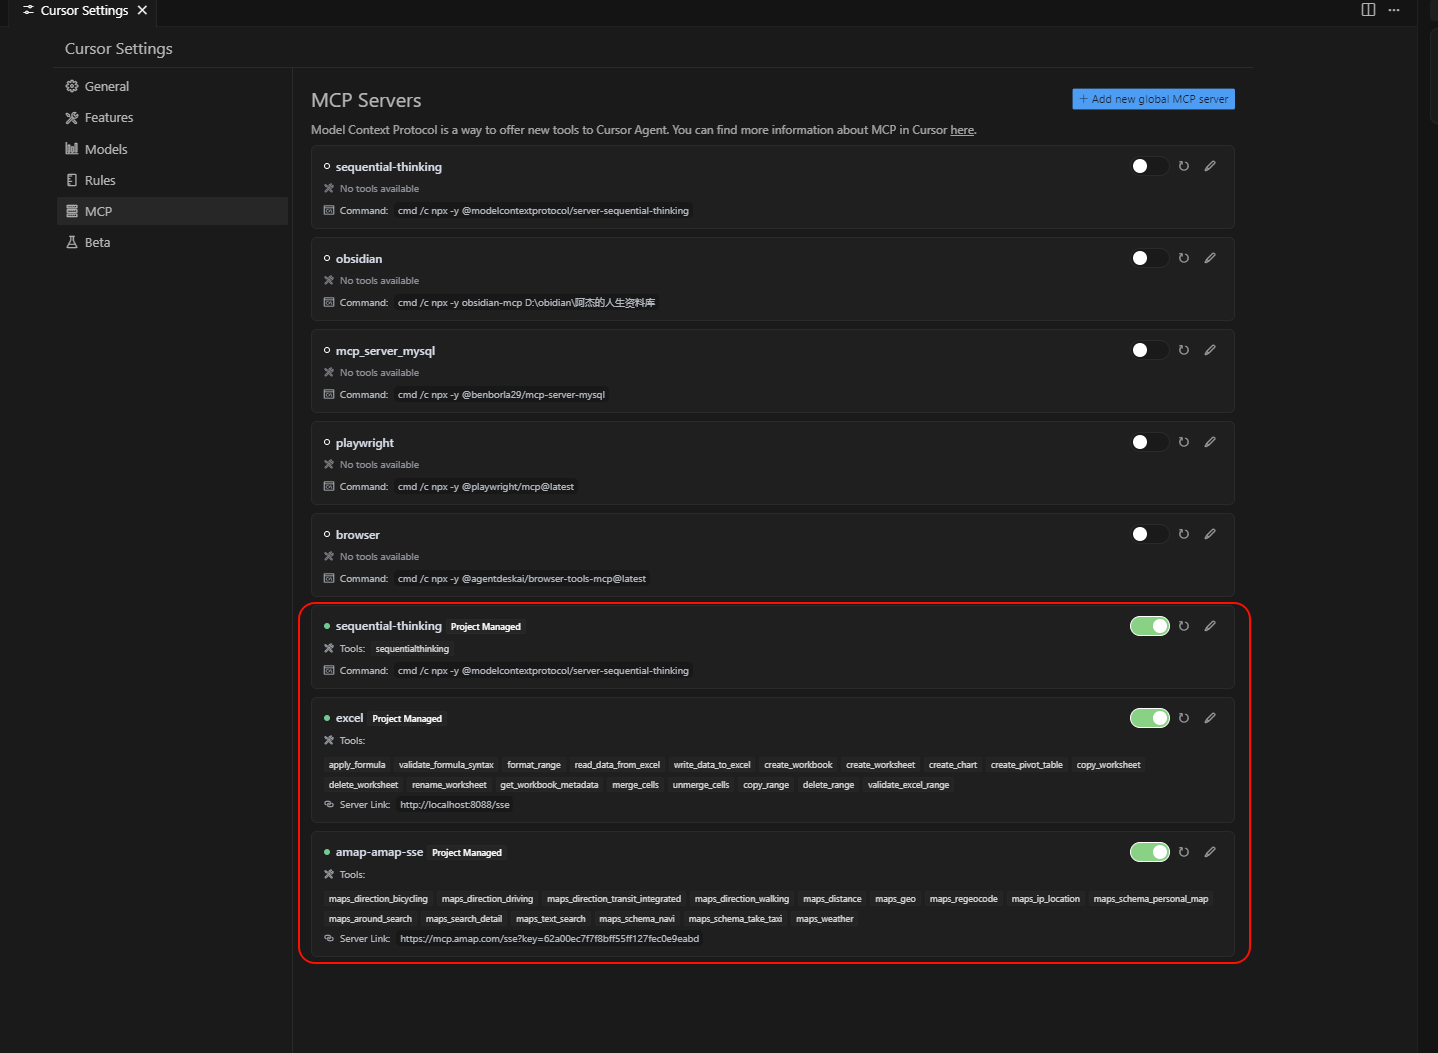This screenshot has height=1053, width=1438.
Task: Open the Rules settings section
Action: click(x=172, y=180)
